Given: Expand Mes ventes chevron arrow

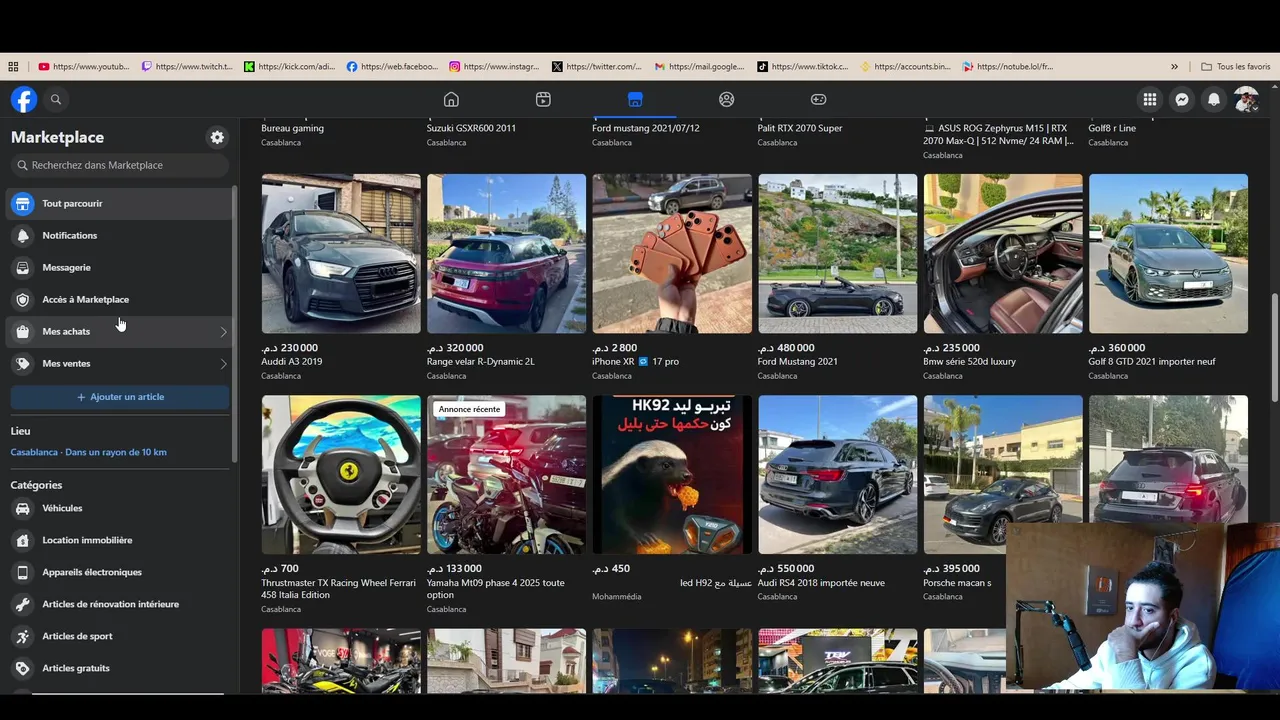Looking at the screenshot, I should (x=223, y=364).
